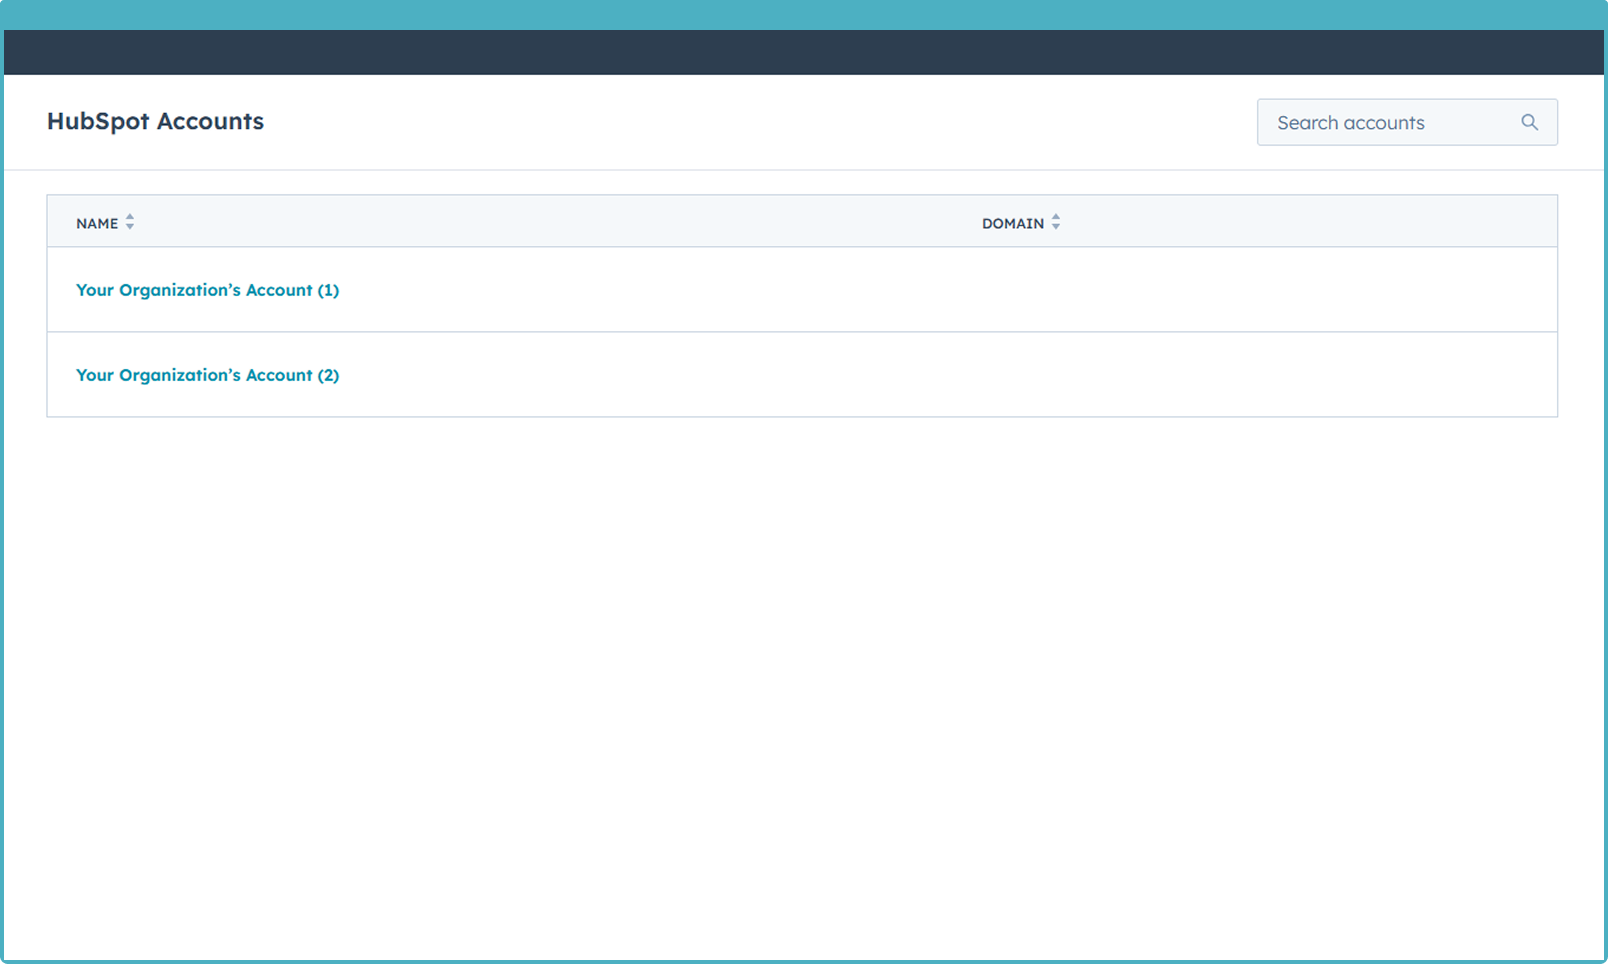Click the NAME column sort arrows icon
Image resolution: width=1608 pixels, height=964 pixels.
pos(130,223)
